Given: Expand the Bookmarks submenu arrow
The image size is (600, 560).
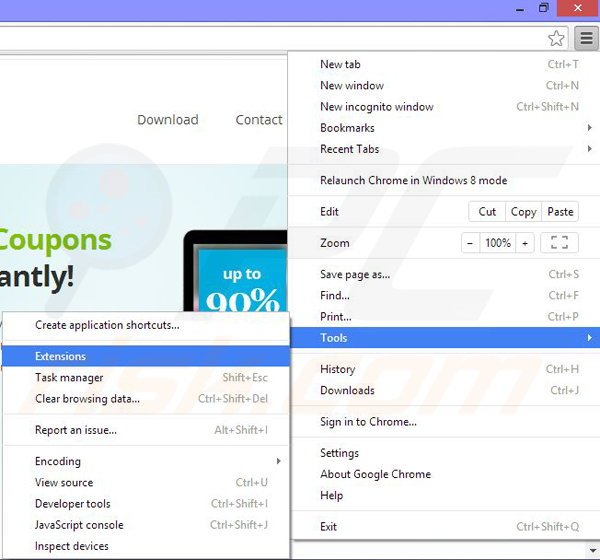Looking at the screenshot, I should pyautogui.click(x=590, y=127).
